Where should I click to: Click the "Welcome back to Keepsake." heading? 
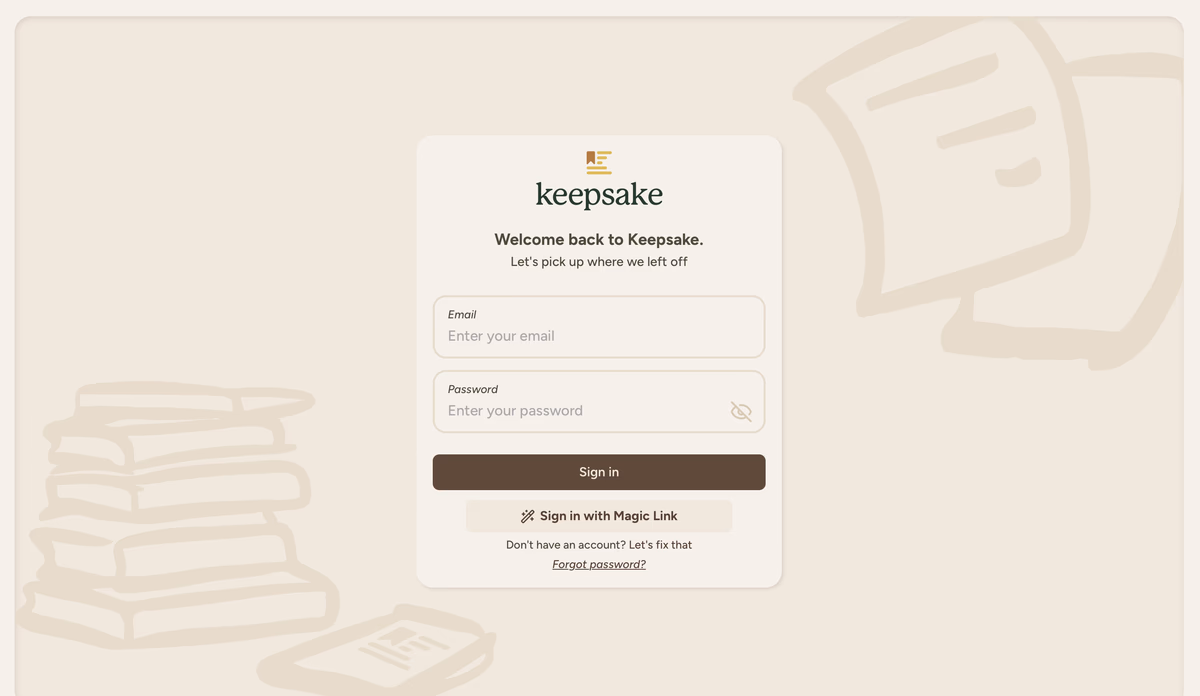coord(599,239)
